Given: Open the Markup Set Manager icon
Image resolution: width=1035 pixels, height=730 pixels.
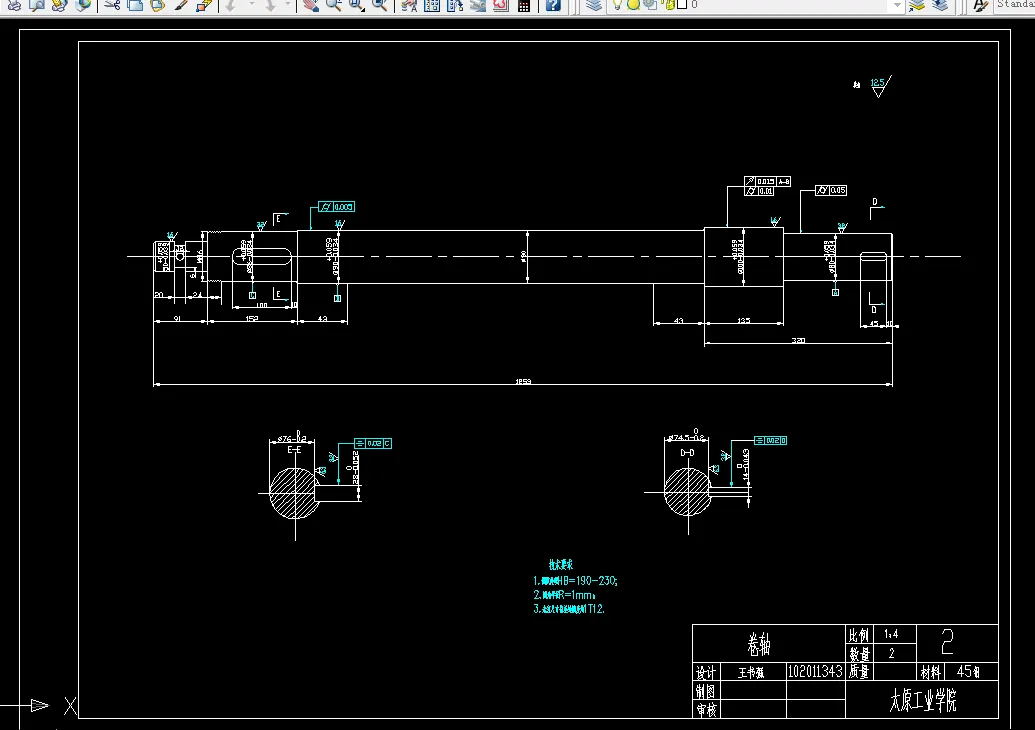Looking at the screenshot, I should tap(501, 5).
